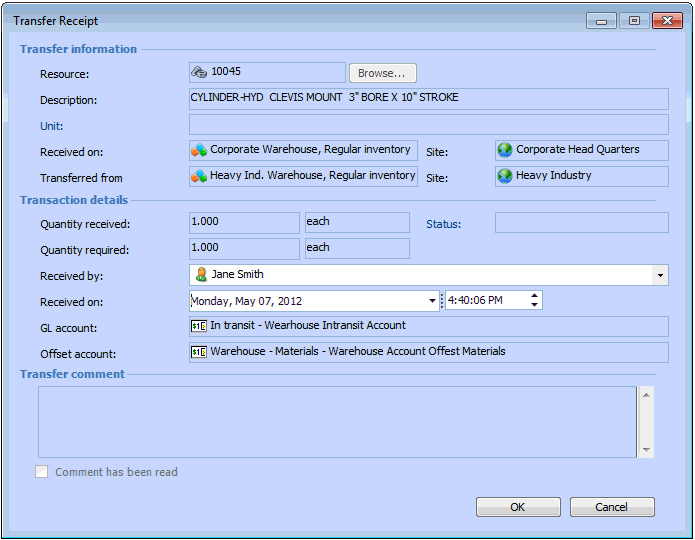This screenshot has height=540, width=695.
Task: Click the Offset account ledger icon
Action: (199, 352)
